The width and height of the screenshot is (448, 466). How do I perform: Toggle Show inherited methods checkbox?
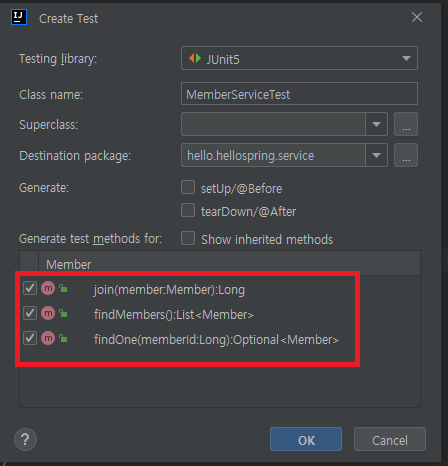pyautogui.click(x=188, y=238)
